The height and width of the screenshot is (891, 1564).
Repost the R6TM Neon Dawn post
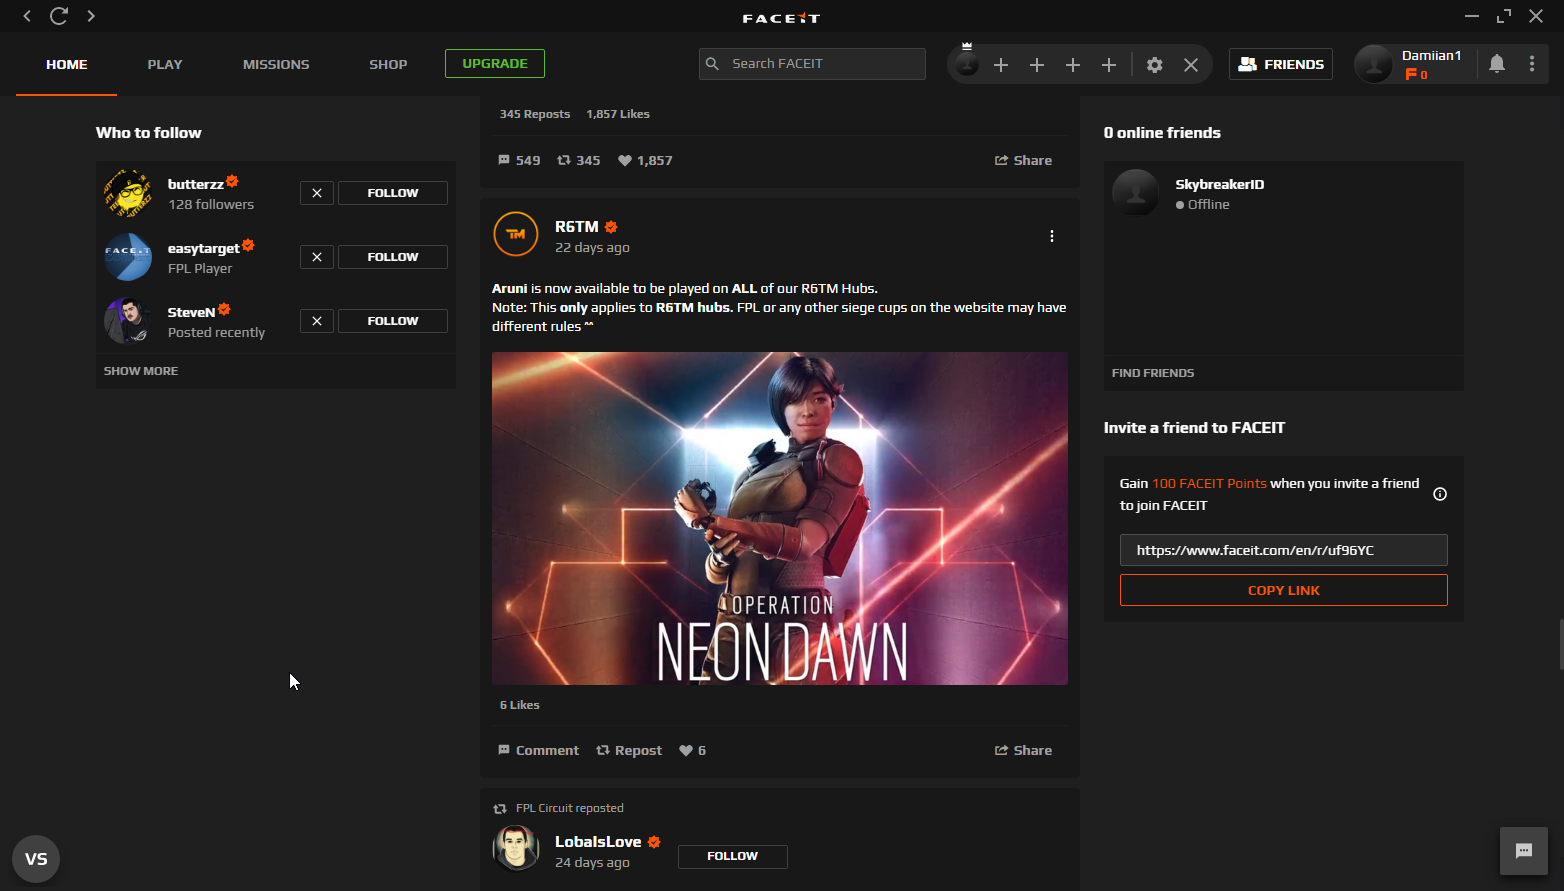[629, 750]
